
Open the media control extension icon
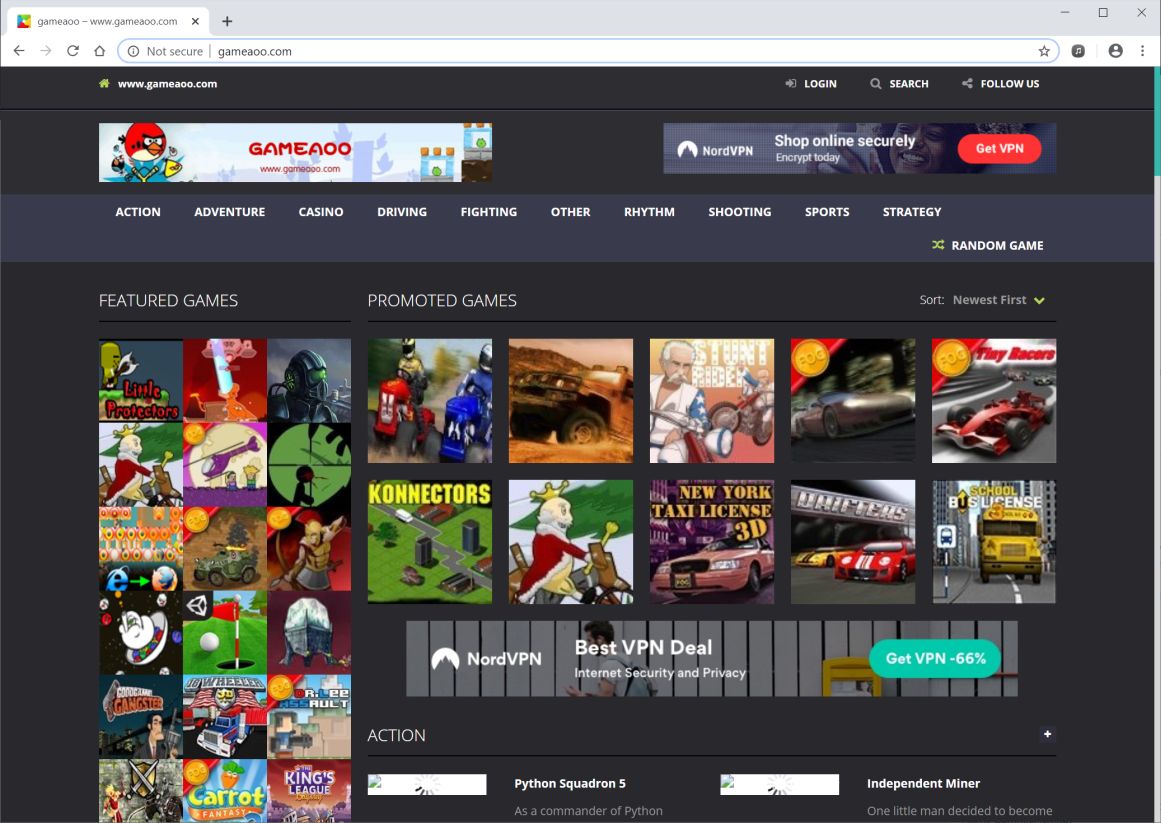[x=1078, y=51]
